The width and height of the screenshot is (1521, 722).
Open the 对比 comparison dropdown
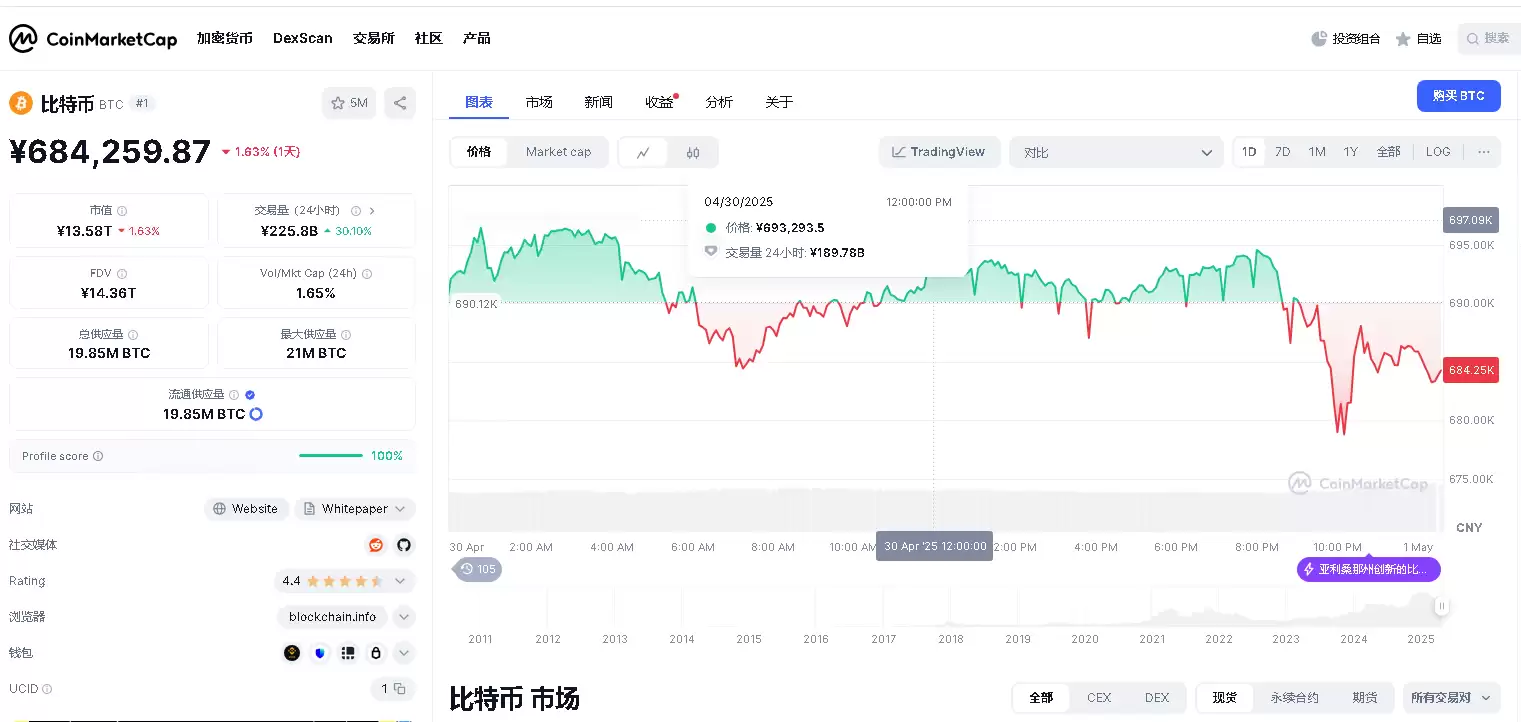1115,152
